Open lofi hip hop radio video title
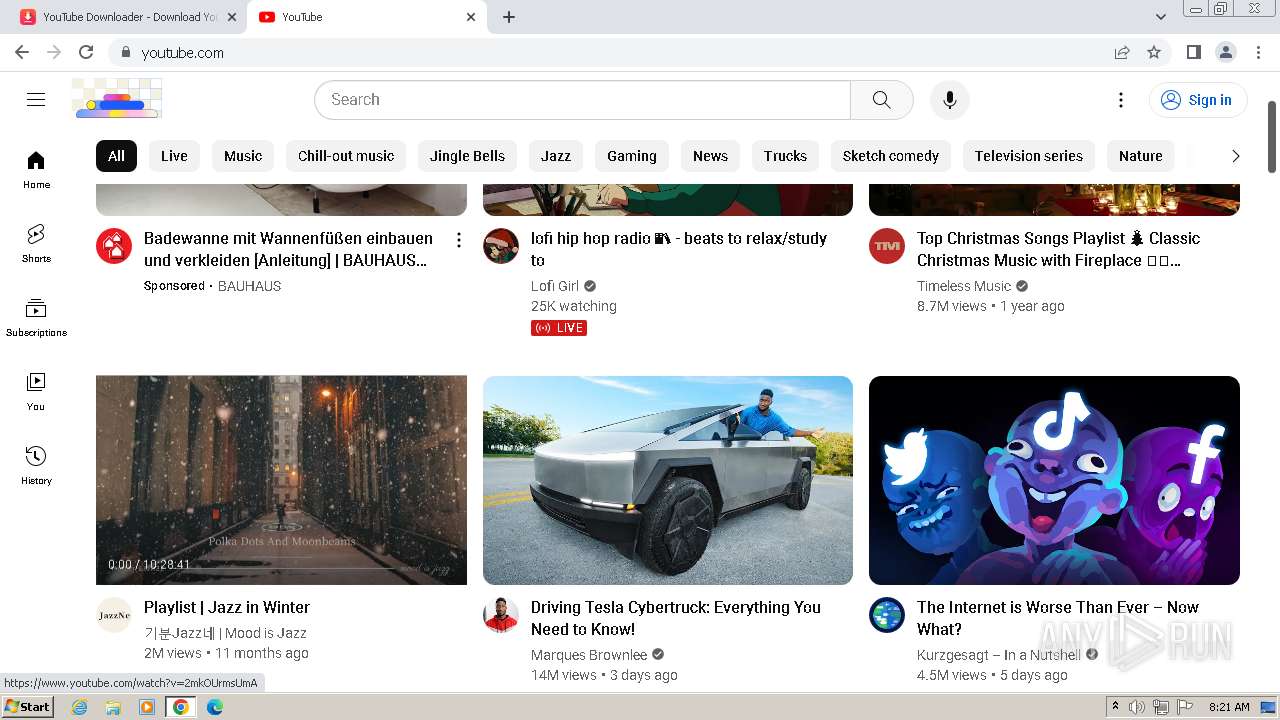Screen dimensions: 1280x720 [679, 249]
